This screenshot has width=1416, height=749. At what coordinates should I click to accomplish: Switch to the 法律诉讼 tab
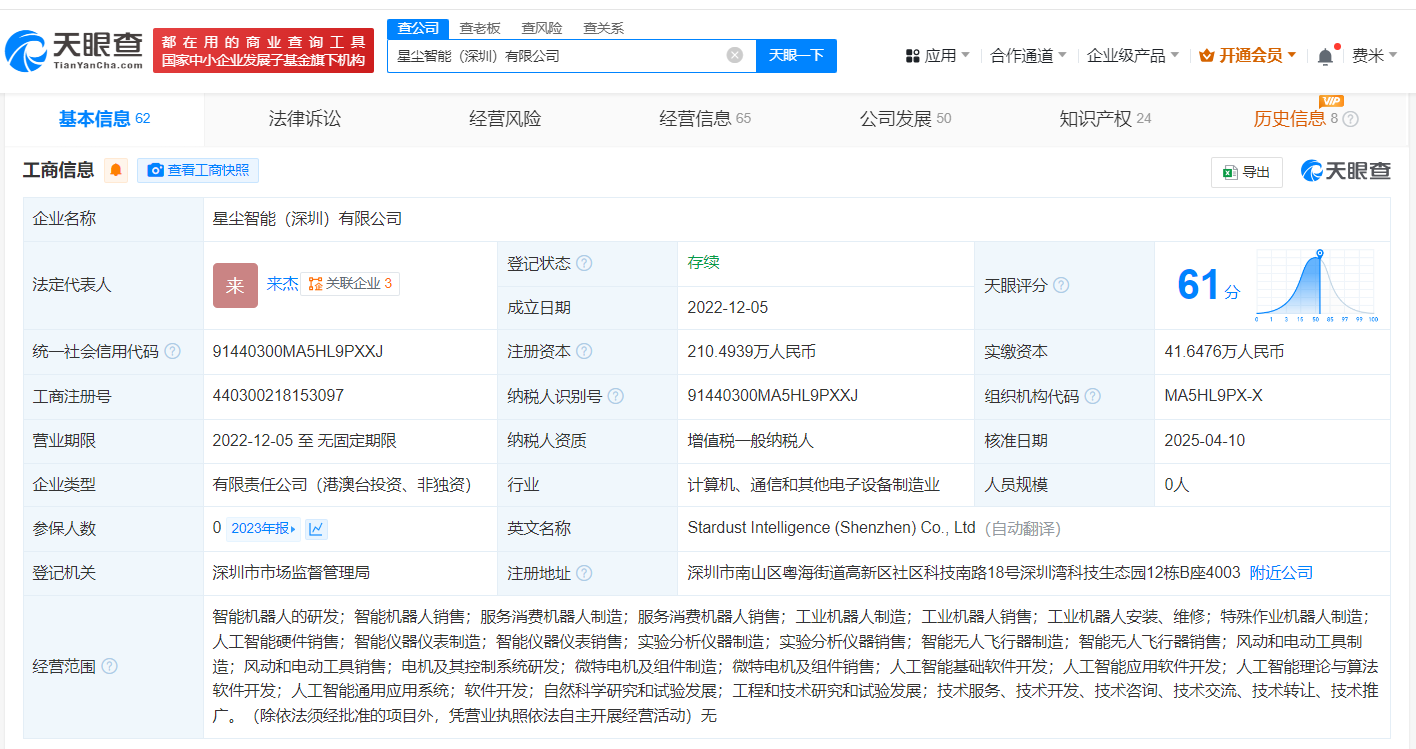click(x=305, y=119)
